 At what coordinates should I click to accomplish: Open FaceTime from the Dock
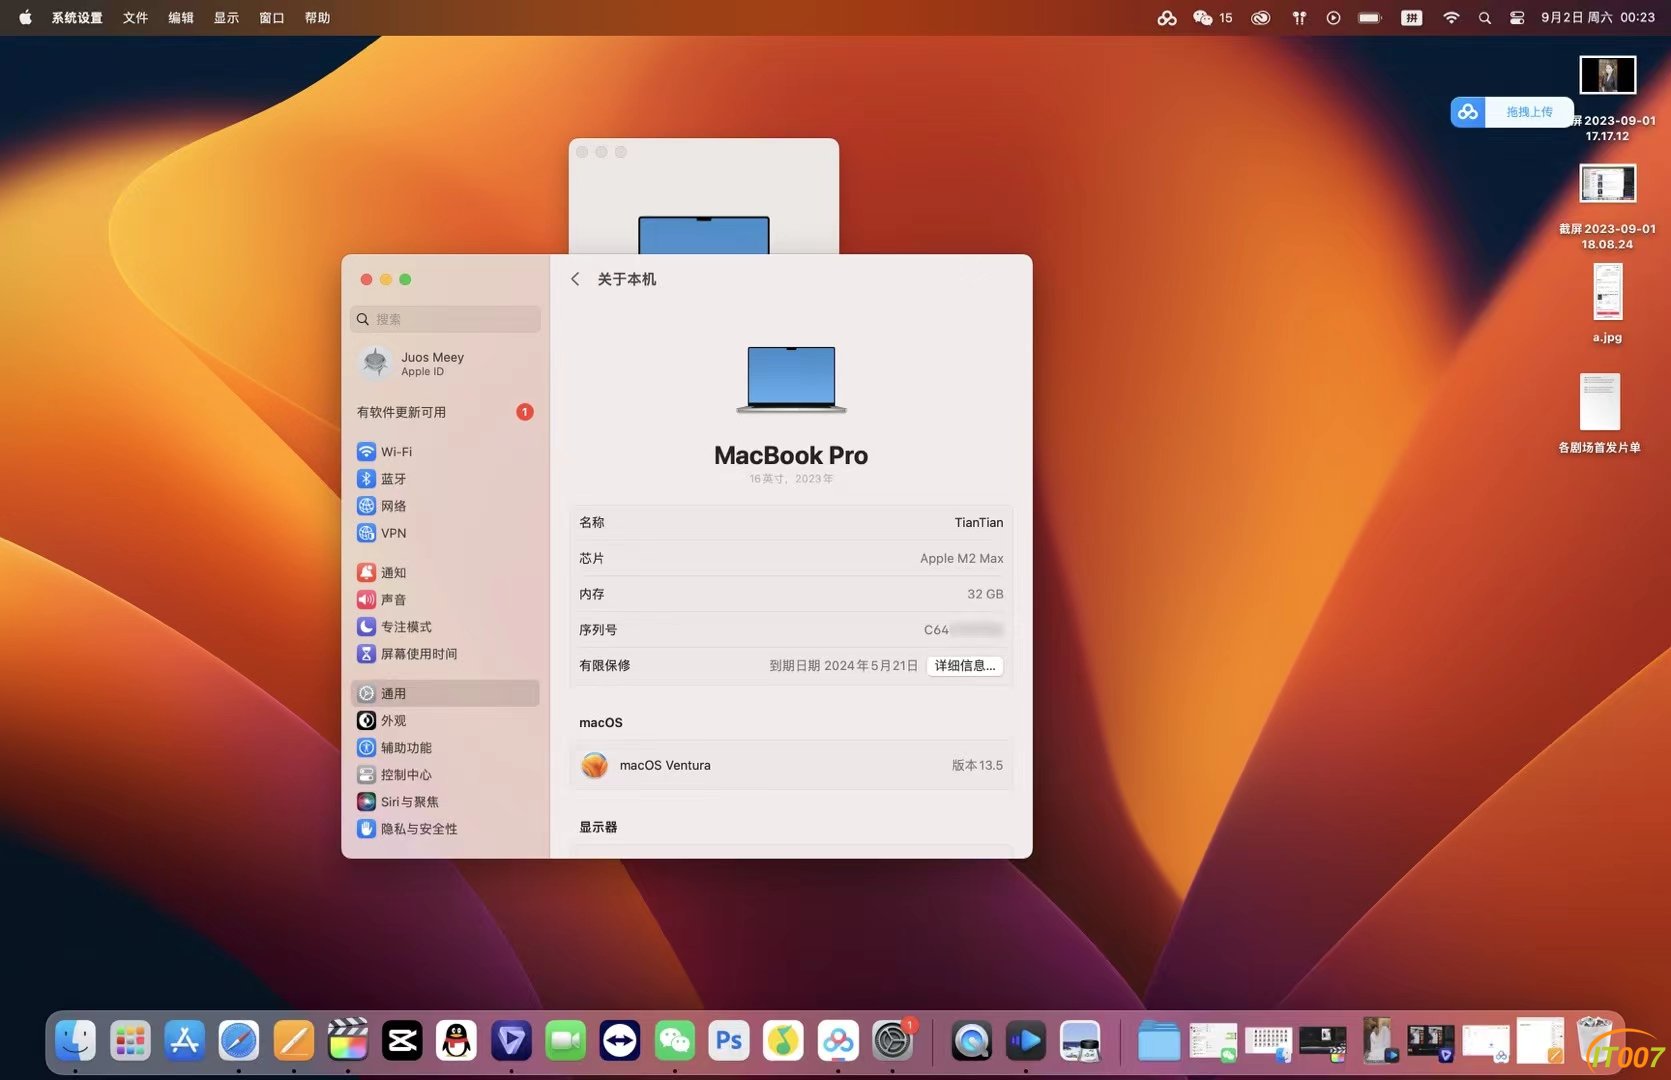point(566,1041)
